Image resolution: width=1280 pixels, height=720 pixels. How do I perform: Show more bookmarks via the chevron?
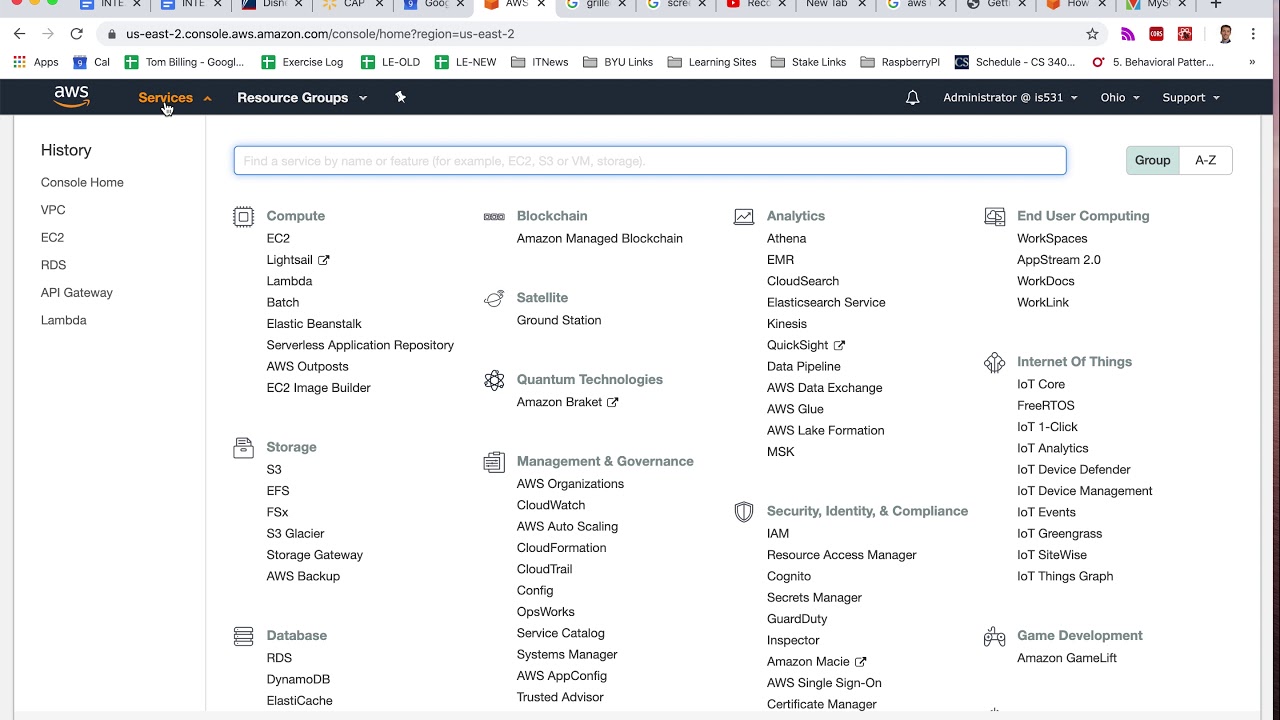tap(1252, 62)
